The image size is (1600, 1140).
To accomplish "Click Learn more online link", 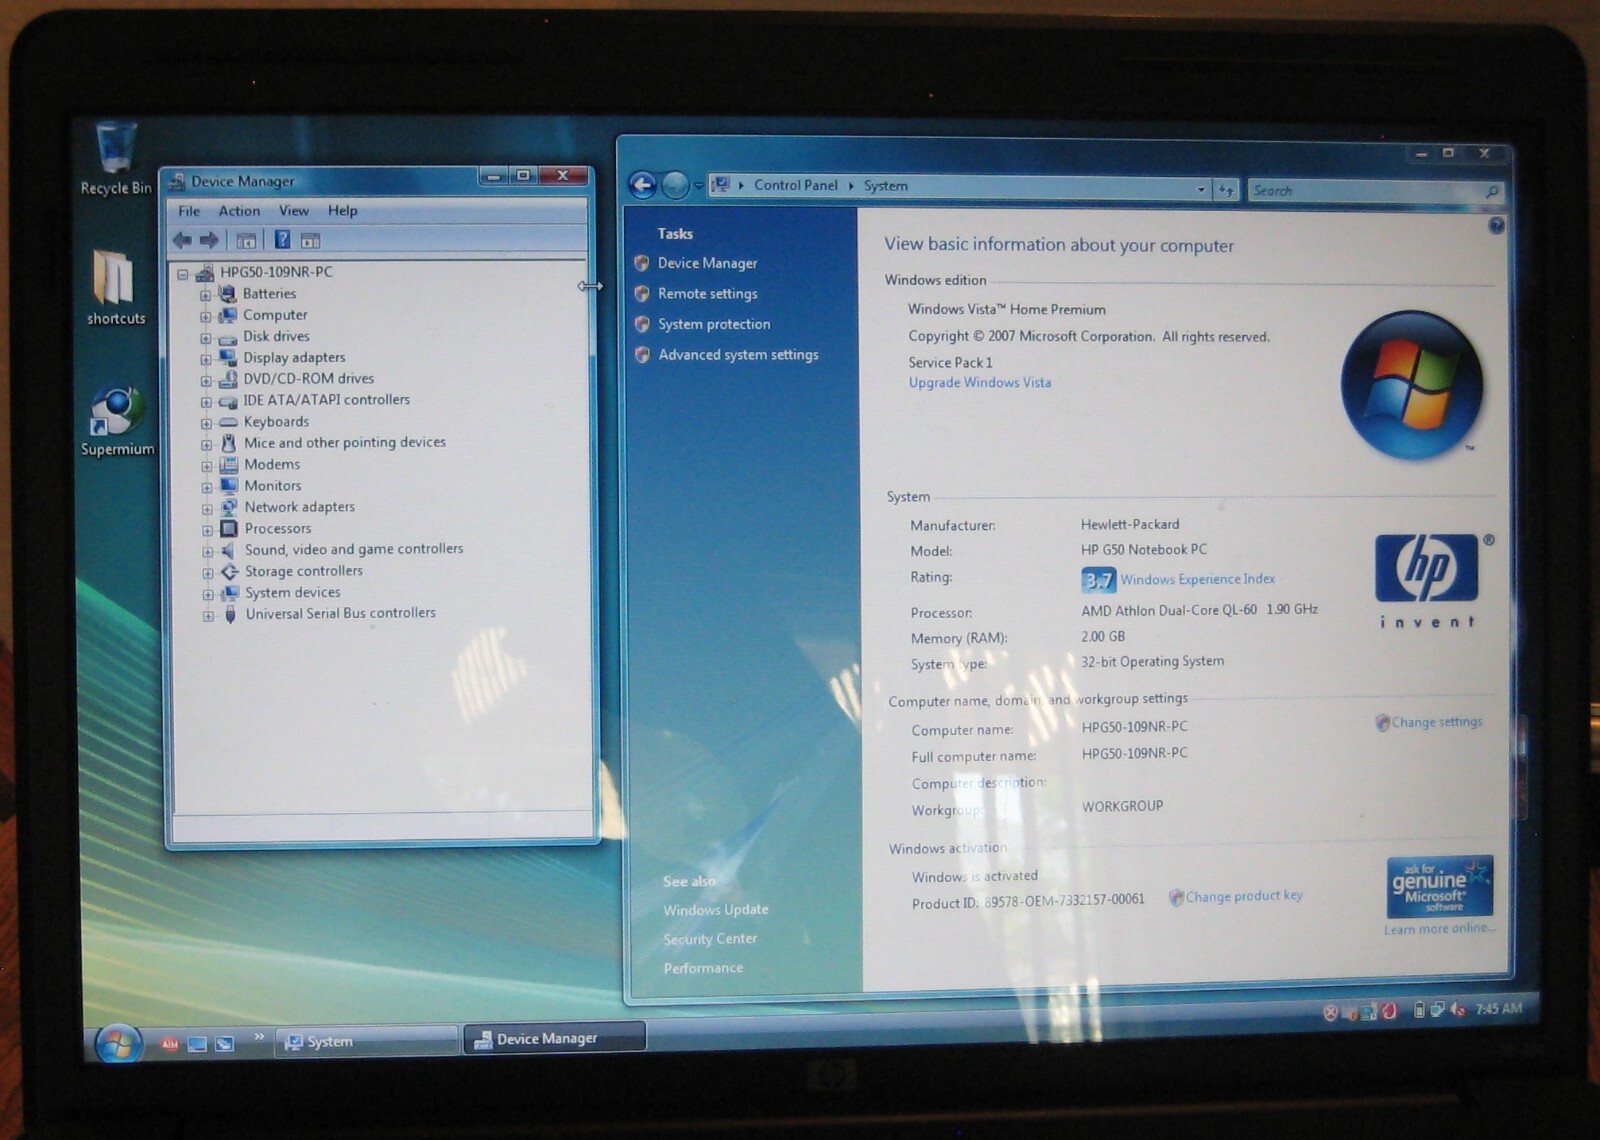I will click(x=1439, y=929).
